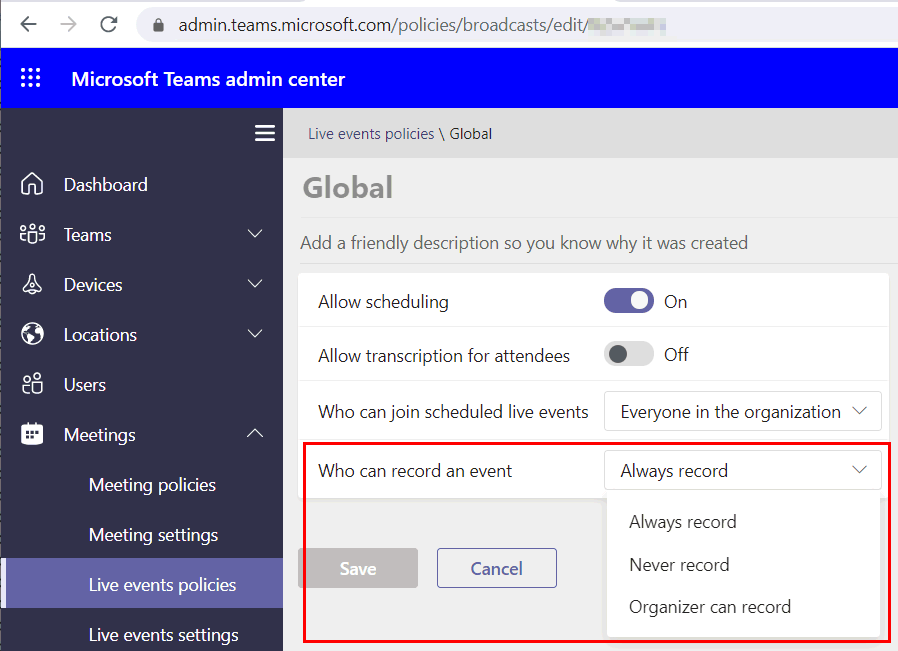Open Meeting settings in sidebar
The image size is (898, 651).
coord(153,535)
